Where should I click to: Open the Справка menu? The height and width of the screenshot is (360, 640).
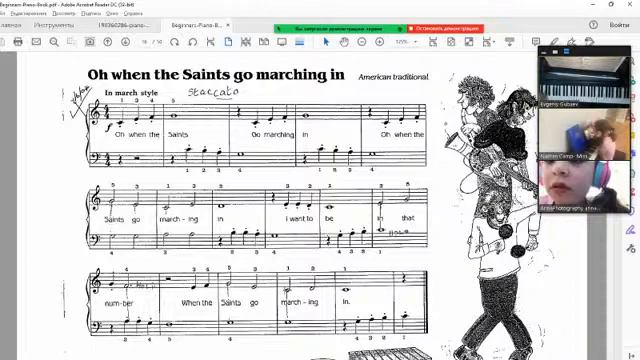(133, 13)
